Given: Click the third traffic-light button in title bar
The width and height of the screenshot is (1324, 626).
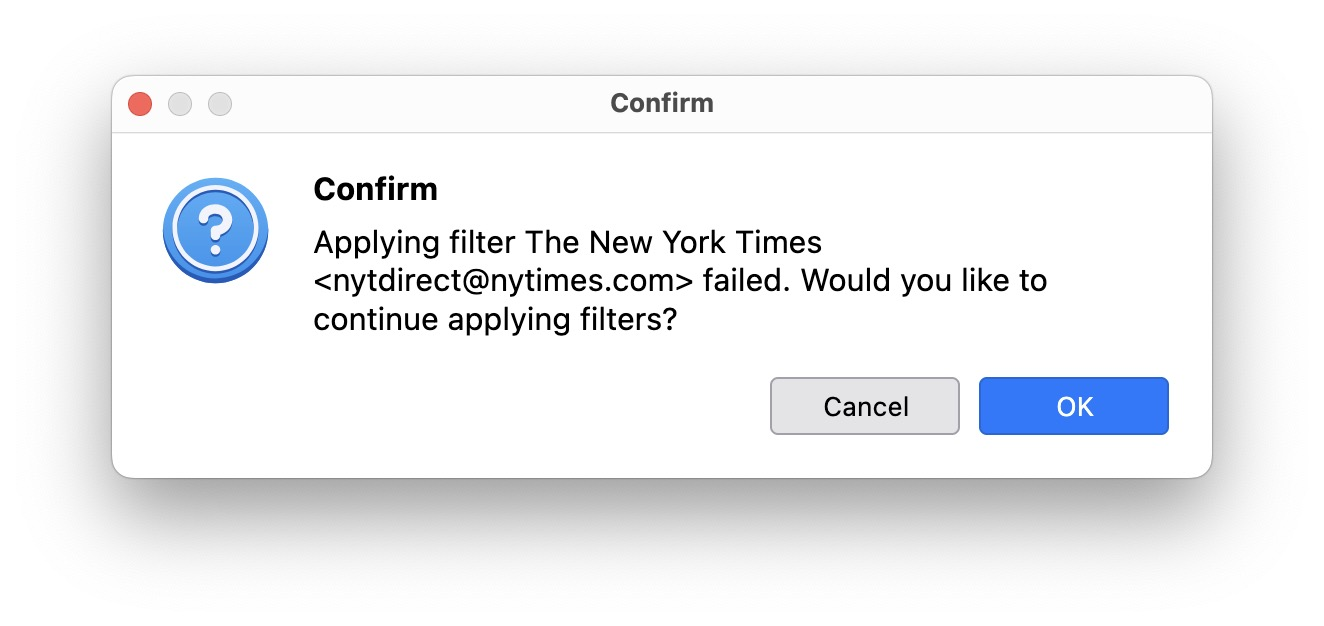Looking at the screenshot, I should 220,104.
